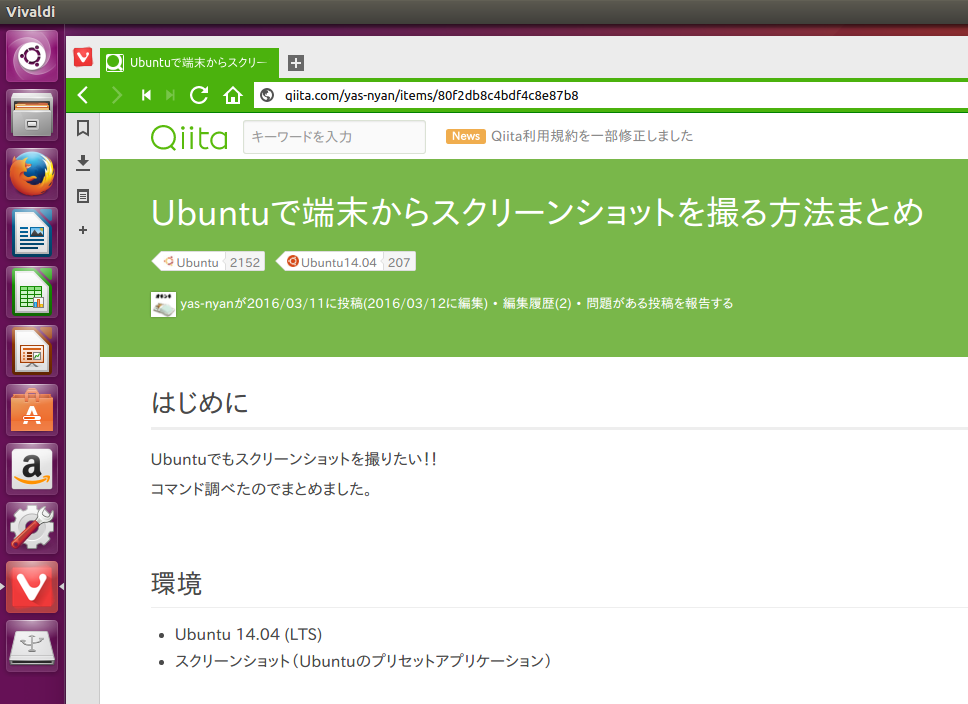Show site info globe icon
The width and height of the screenshot is (968, 704).
tap(267, 95)
